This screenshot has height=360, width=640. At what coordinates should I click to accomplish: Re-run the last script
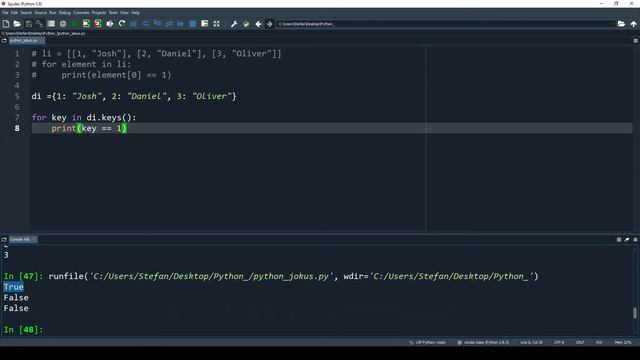122,24
